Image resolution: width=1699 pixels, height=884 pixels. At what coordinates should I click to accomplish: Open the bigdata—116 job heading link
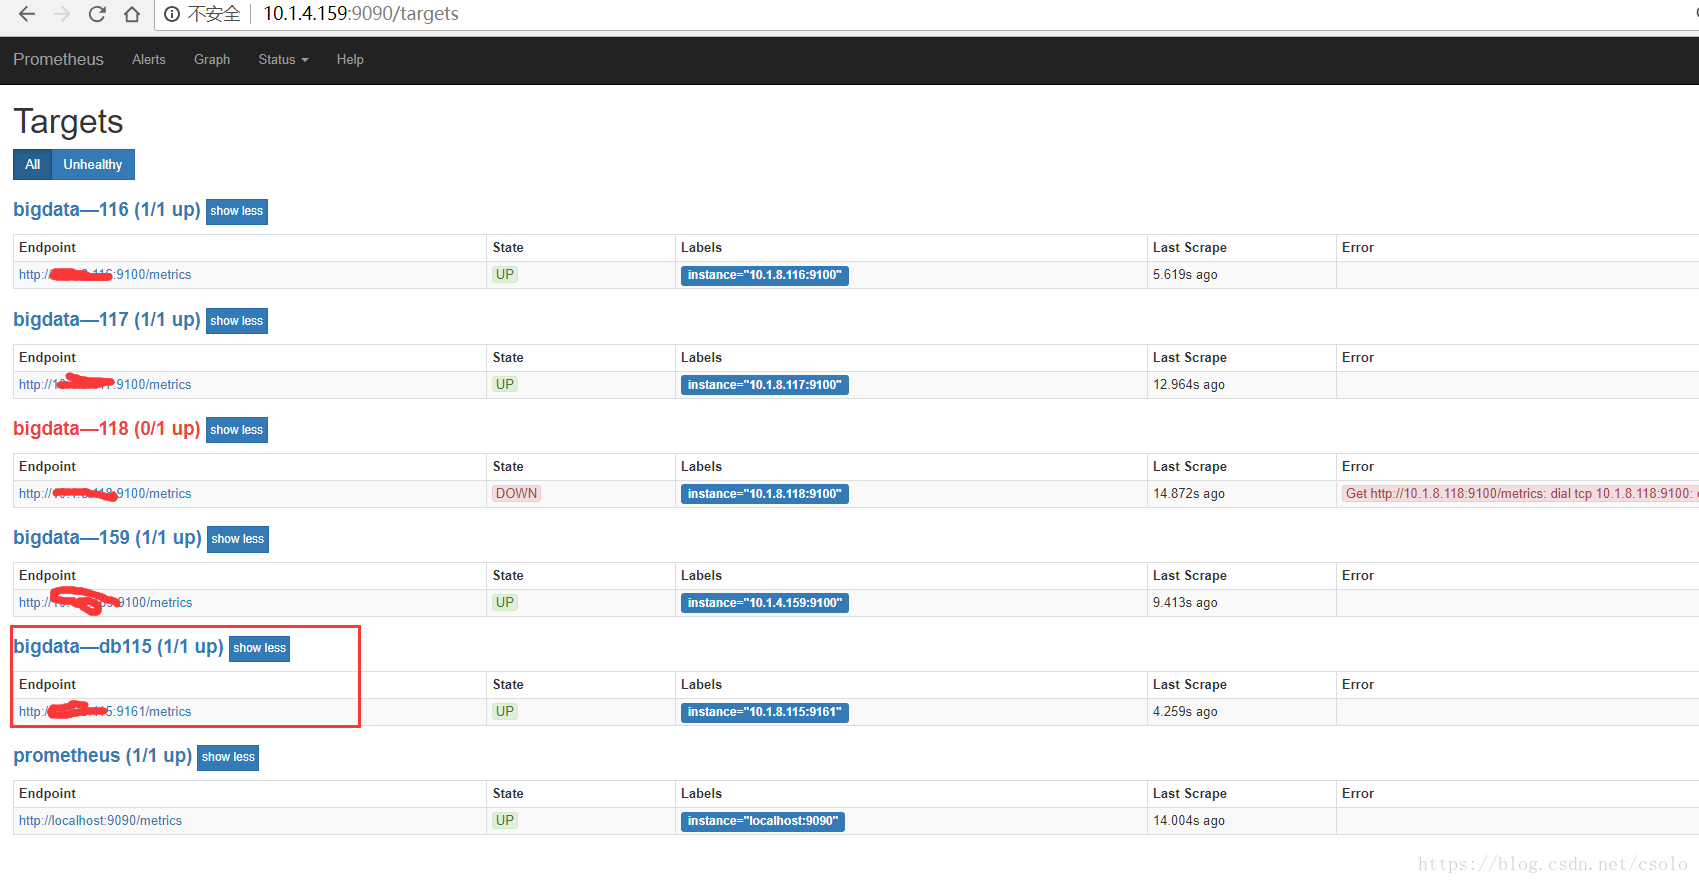tap(107, 210)
